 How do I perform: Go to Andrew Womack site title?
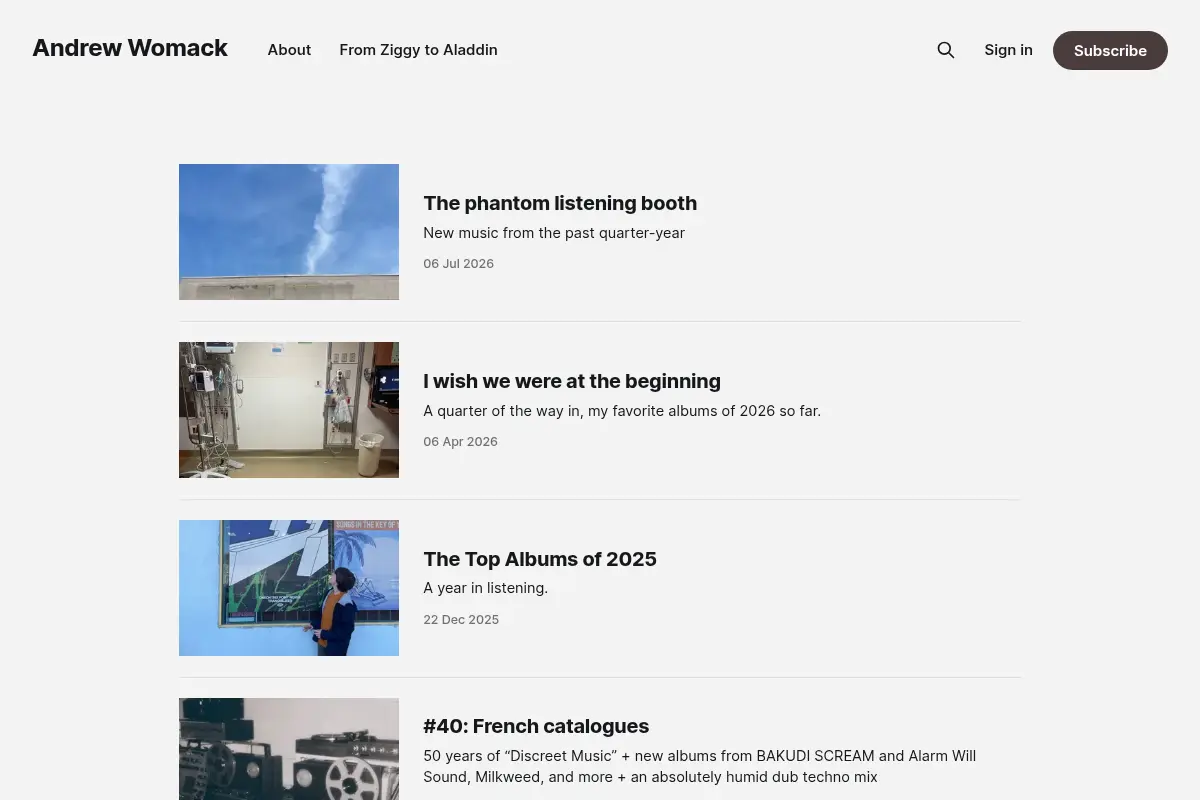tap(130, 48)
